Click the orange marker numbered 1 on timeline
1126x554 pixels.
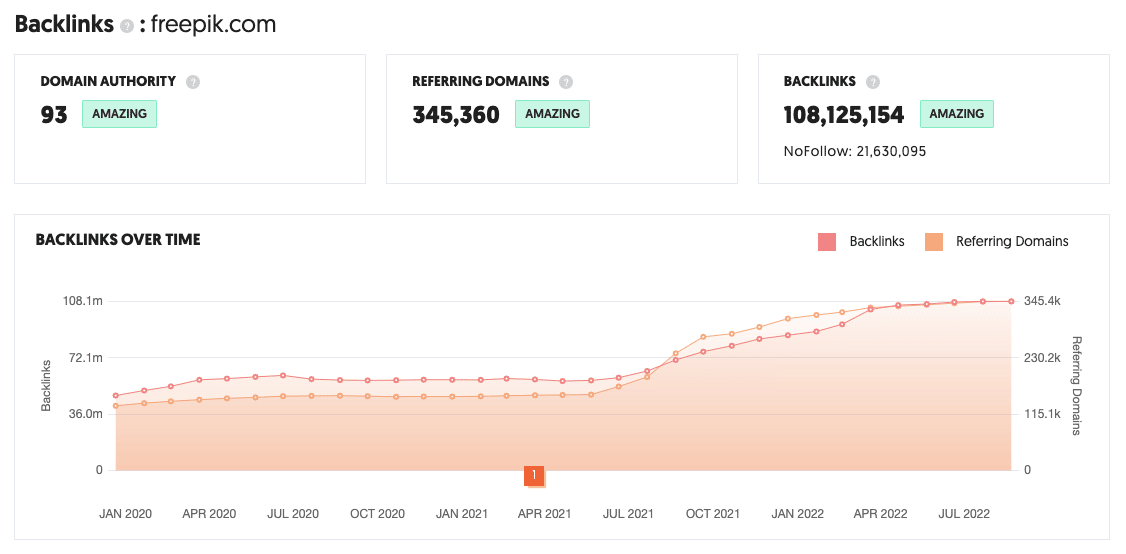pos(534,475)
